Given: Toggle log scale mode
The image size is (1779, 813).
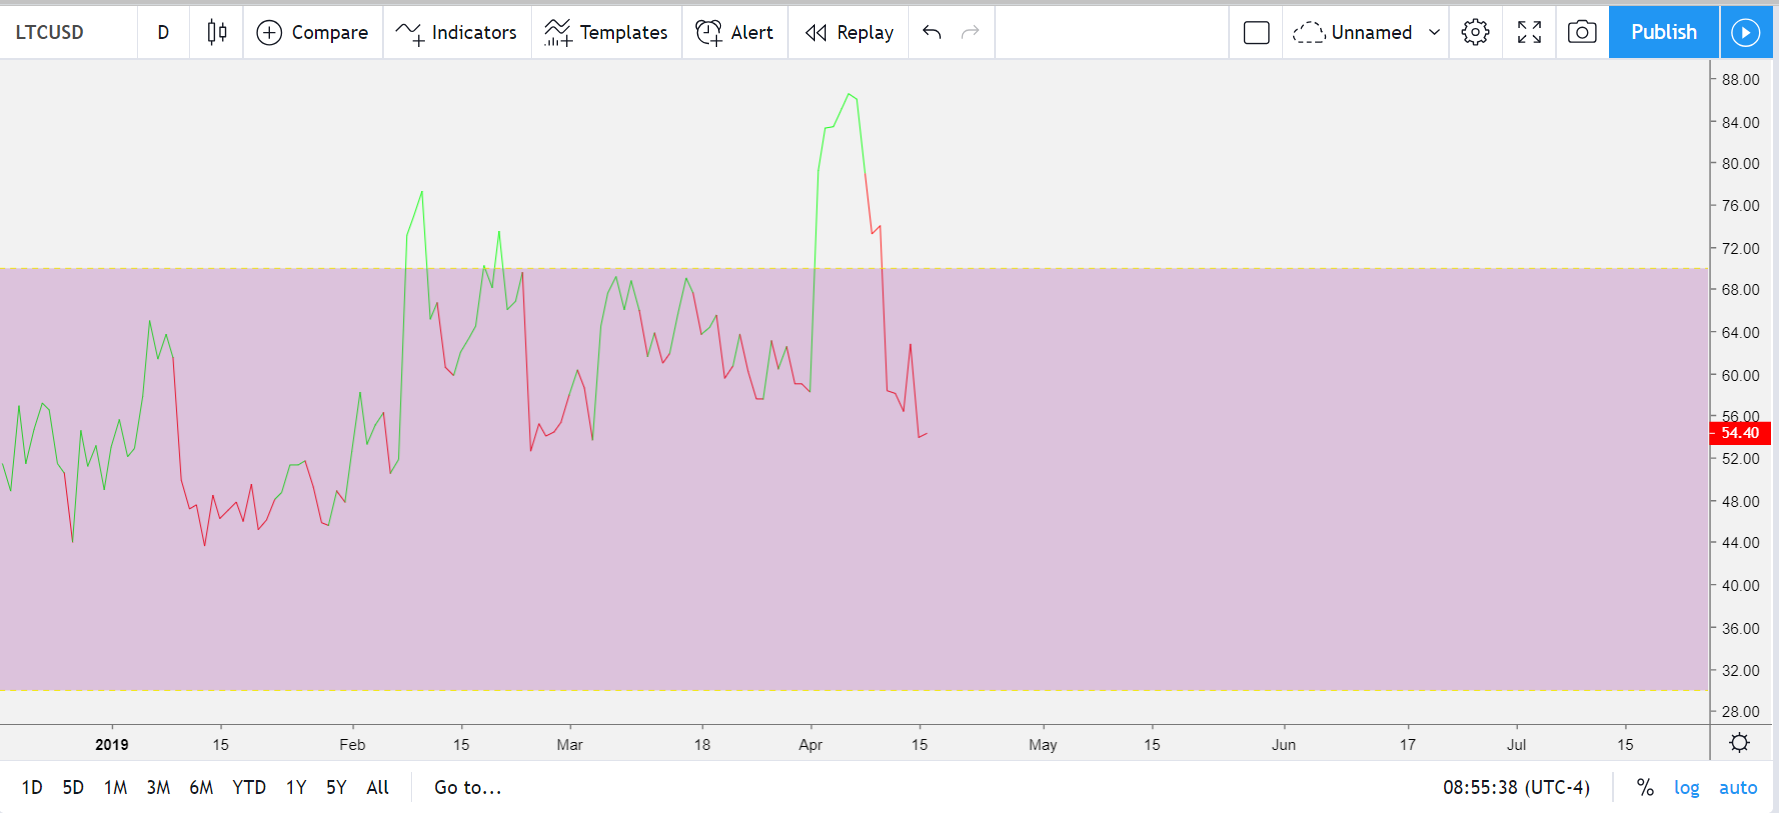Looking at the screenshot, I should (1687, 788).
